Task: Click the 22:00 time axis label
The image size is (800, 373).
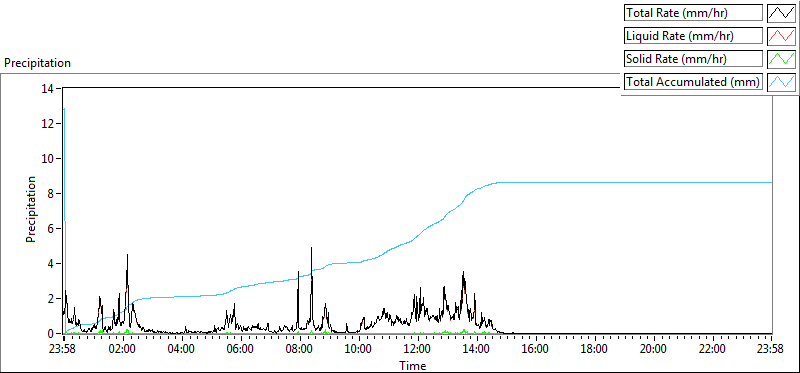Action: [712, 350]
